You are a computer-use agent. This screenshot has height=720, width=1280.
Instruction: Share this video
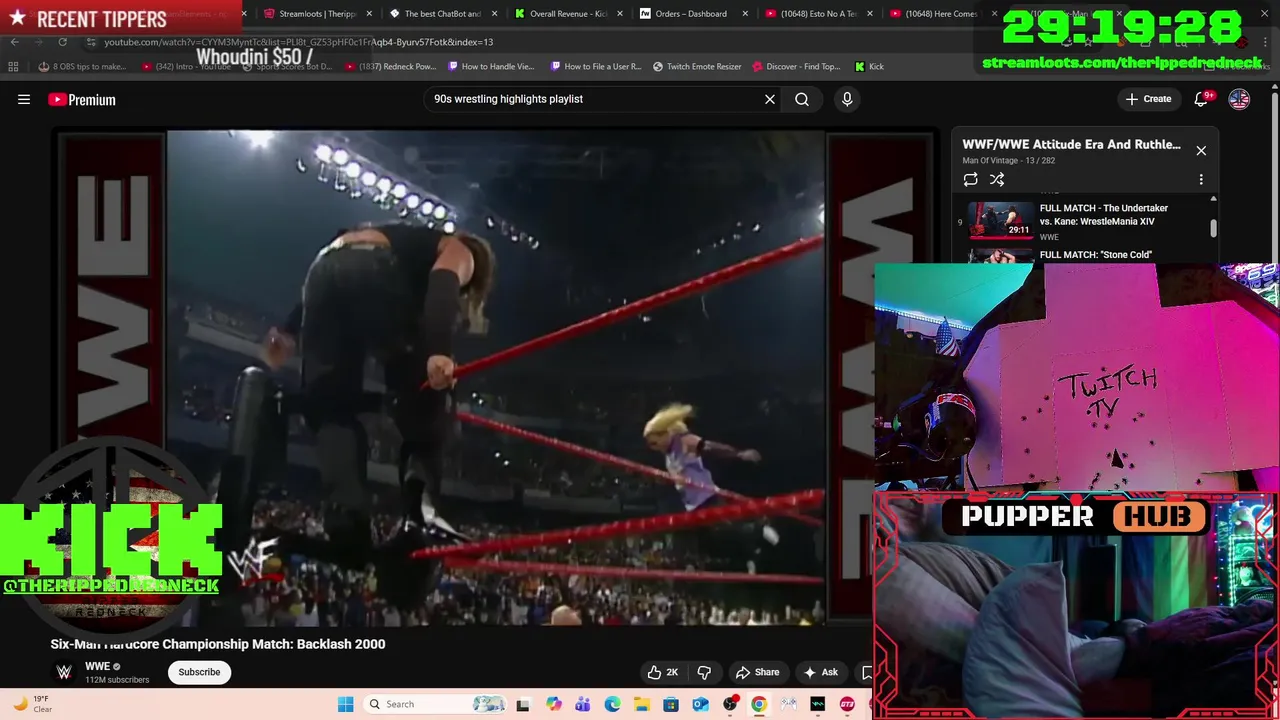(758, 672)
